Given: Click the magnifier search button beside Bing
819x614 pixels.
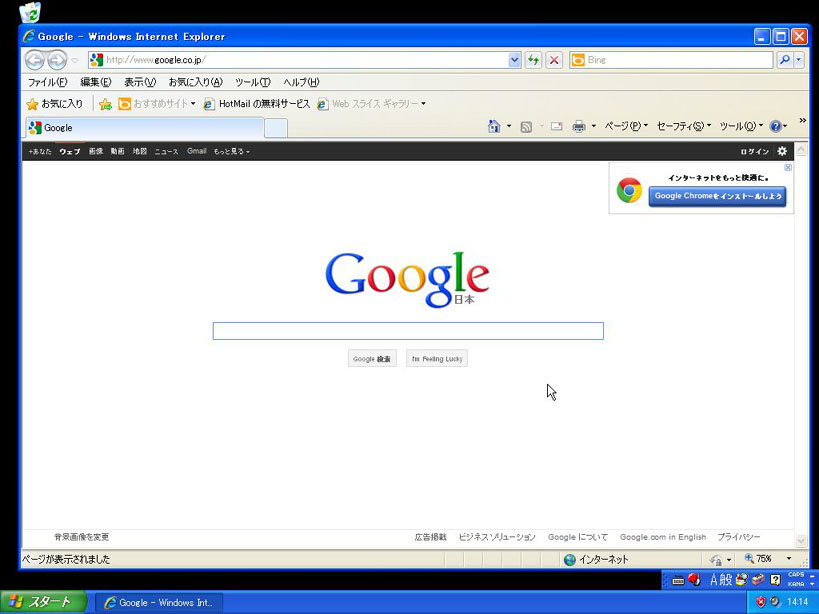Looking at the screenshot, I should click(785, 60).
